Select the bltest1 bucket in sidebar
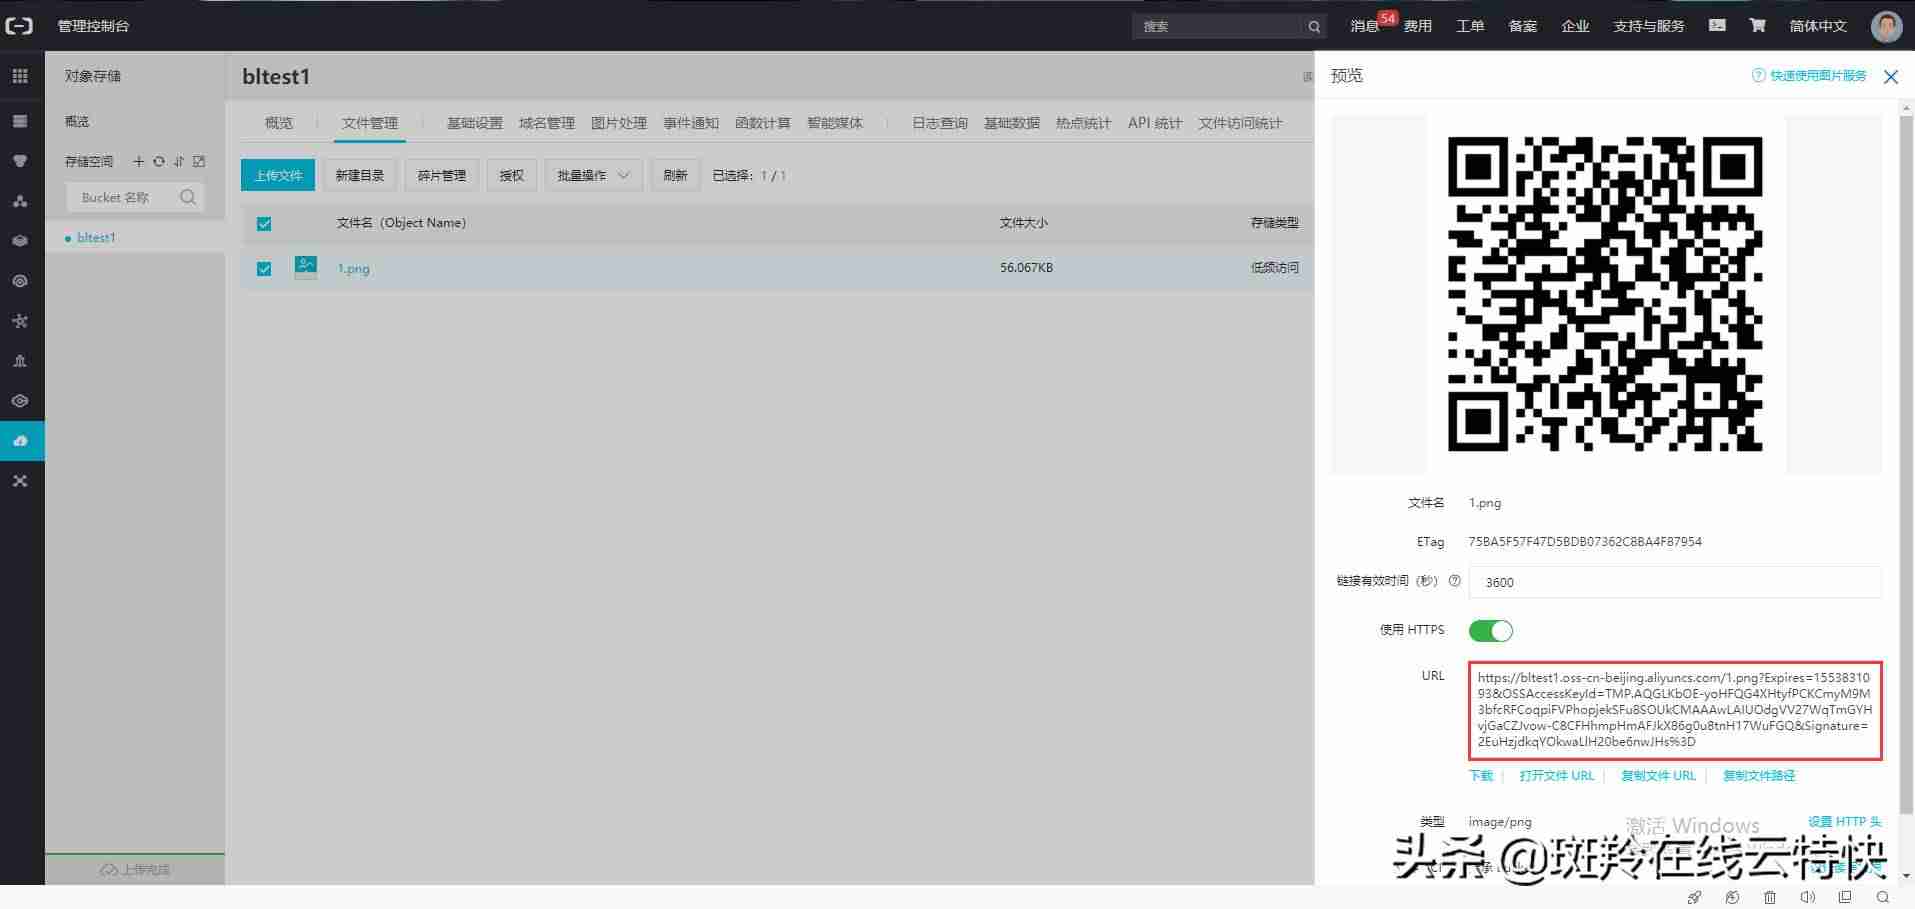This screenshot has width=1915, height=909. coord(96,238)
